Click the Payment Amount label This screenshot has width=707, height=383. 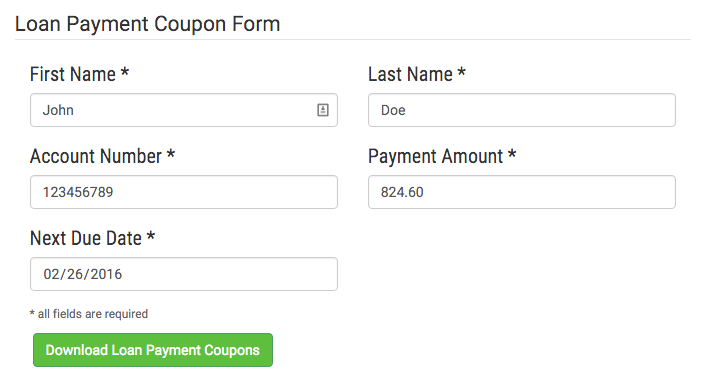tap(436, 157)
